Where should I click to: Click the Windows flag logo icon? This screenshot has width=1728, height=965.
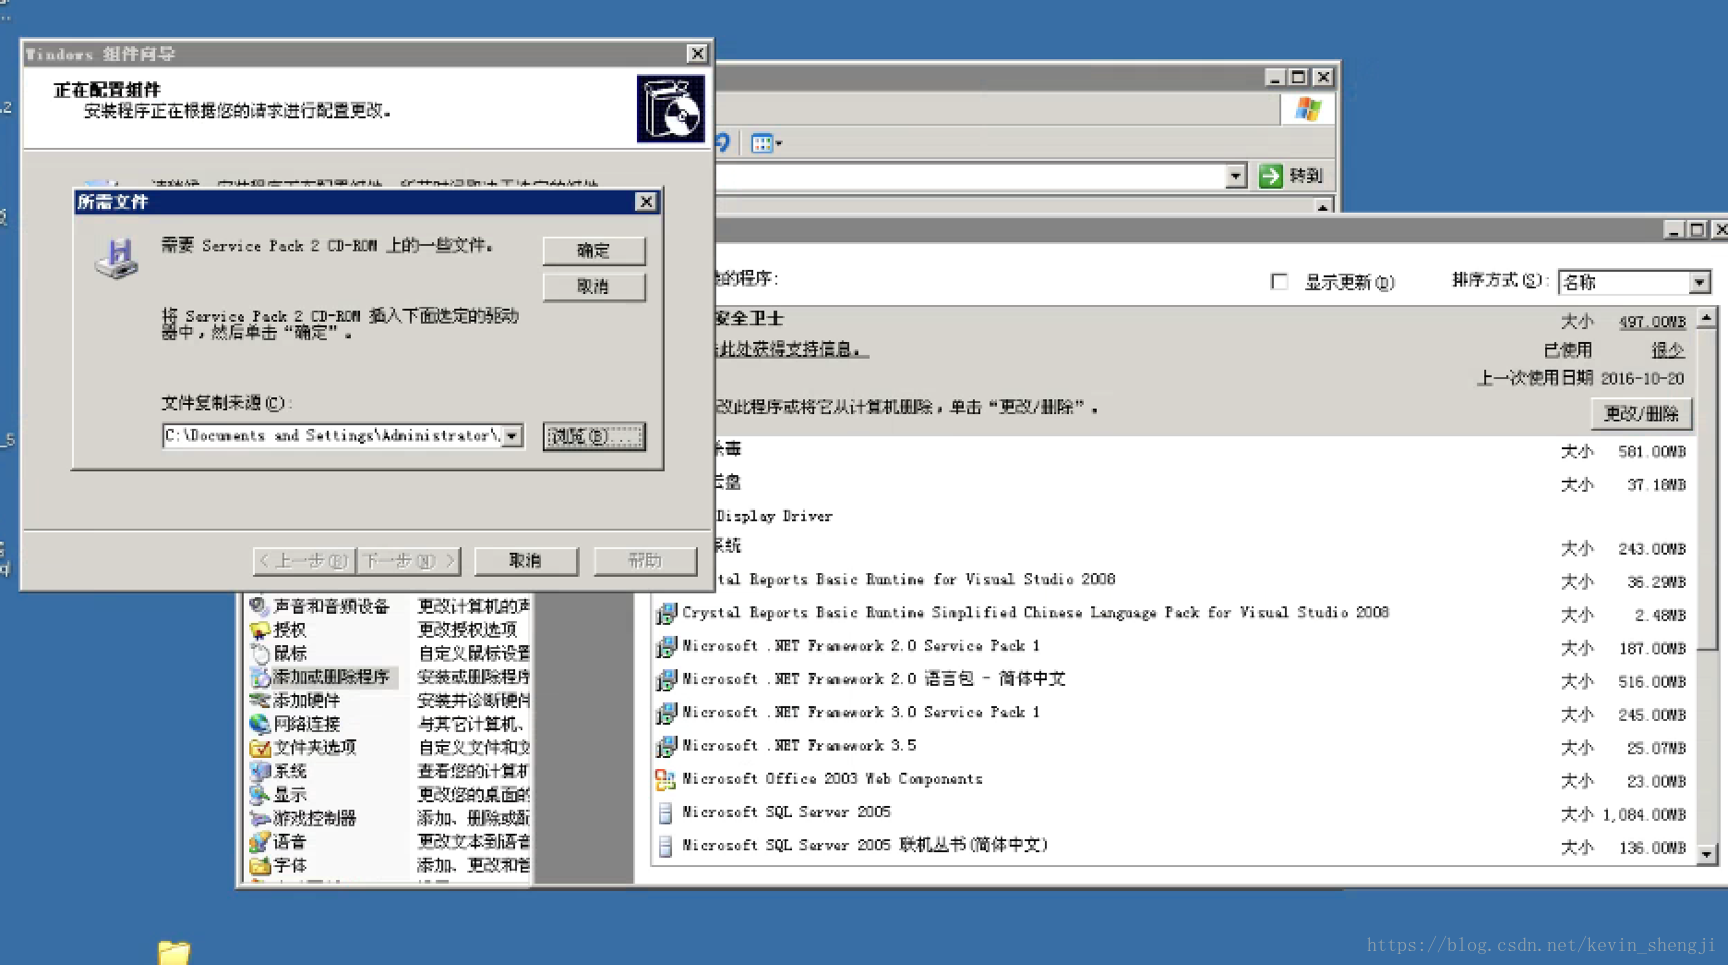point(1307,109)
